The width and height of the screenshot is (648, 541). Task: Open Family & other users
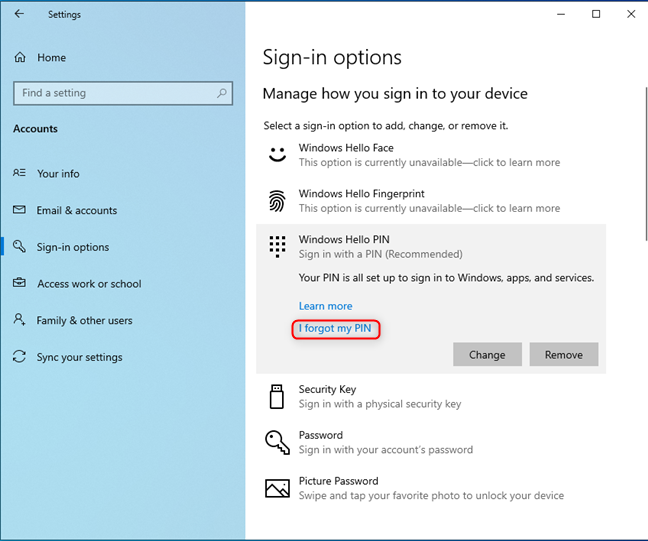tap(84, 321)
